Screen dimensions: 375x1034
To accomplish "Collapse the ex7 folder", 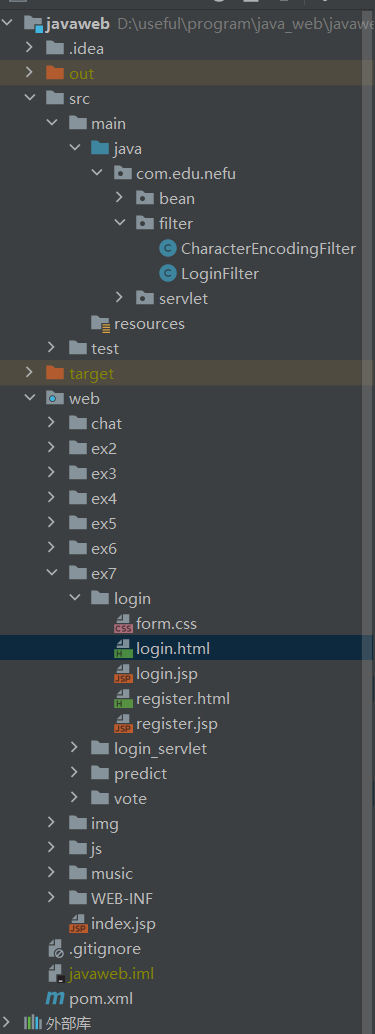I will [52, 573].
